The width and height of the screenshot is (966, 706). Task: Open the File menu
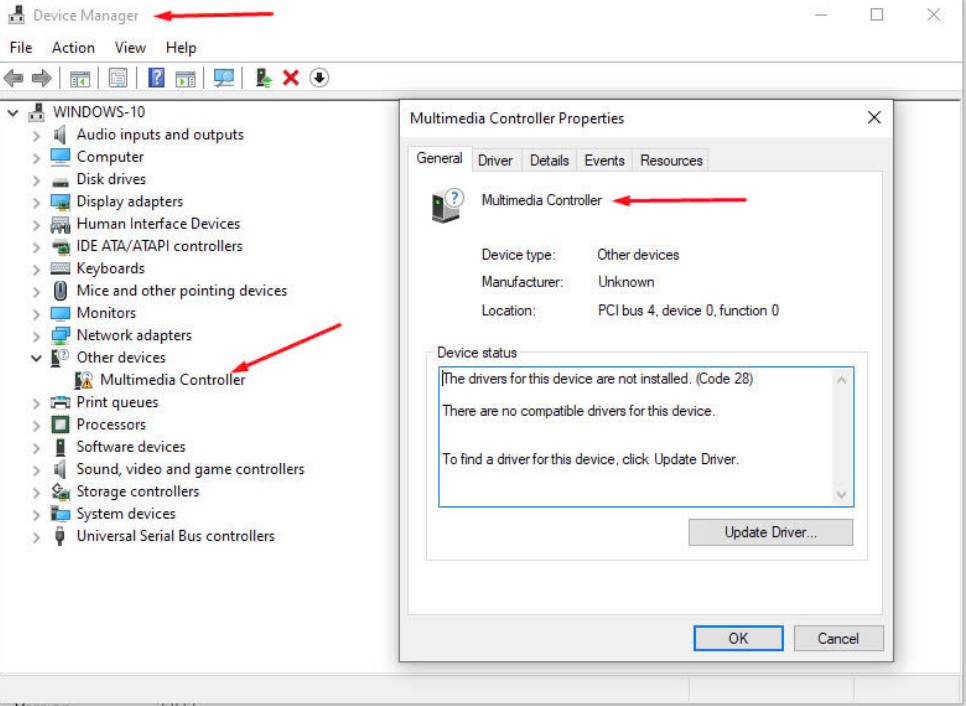(x=21, y=47)
